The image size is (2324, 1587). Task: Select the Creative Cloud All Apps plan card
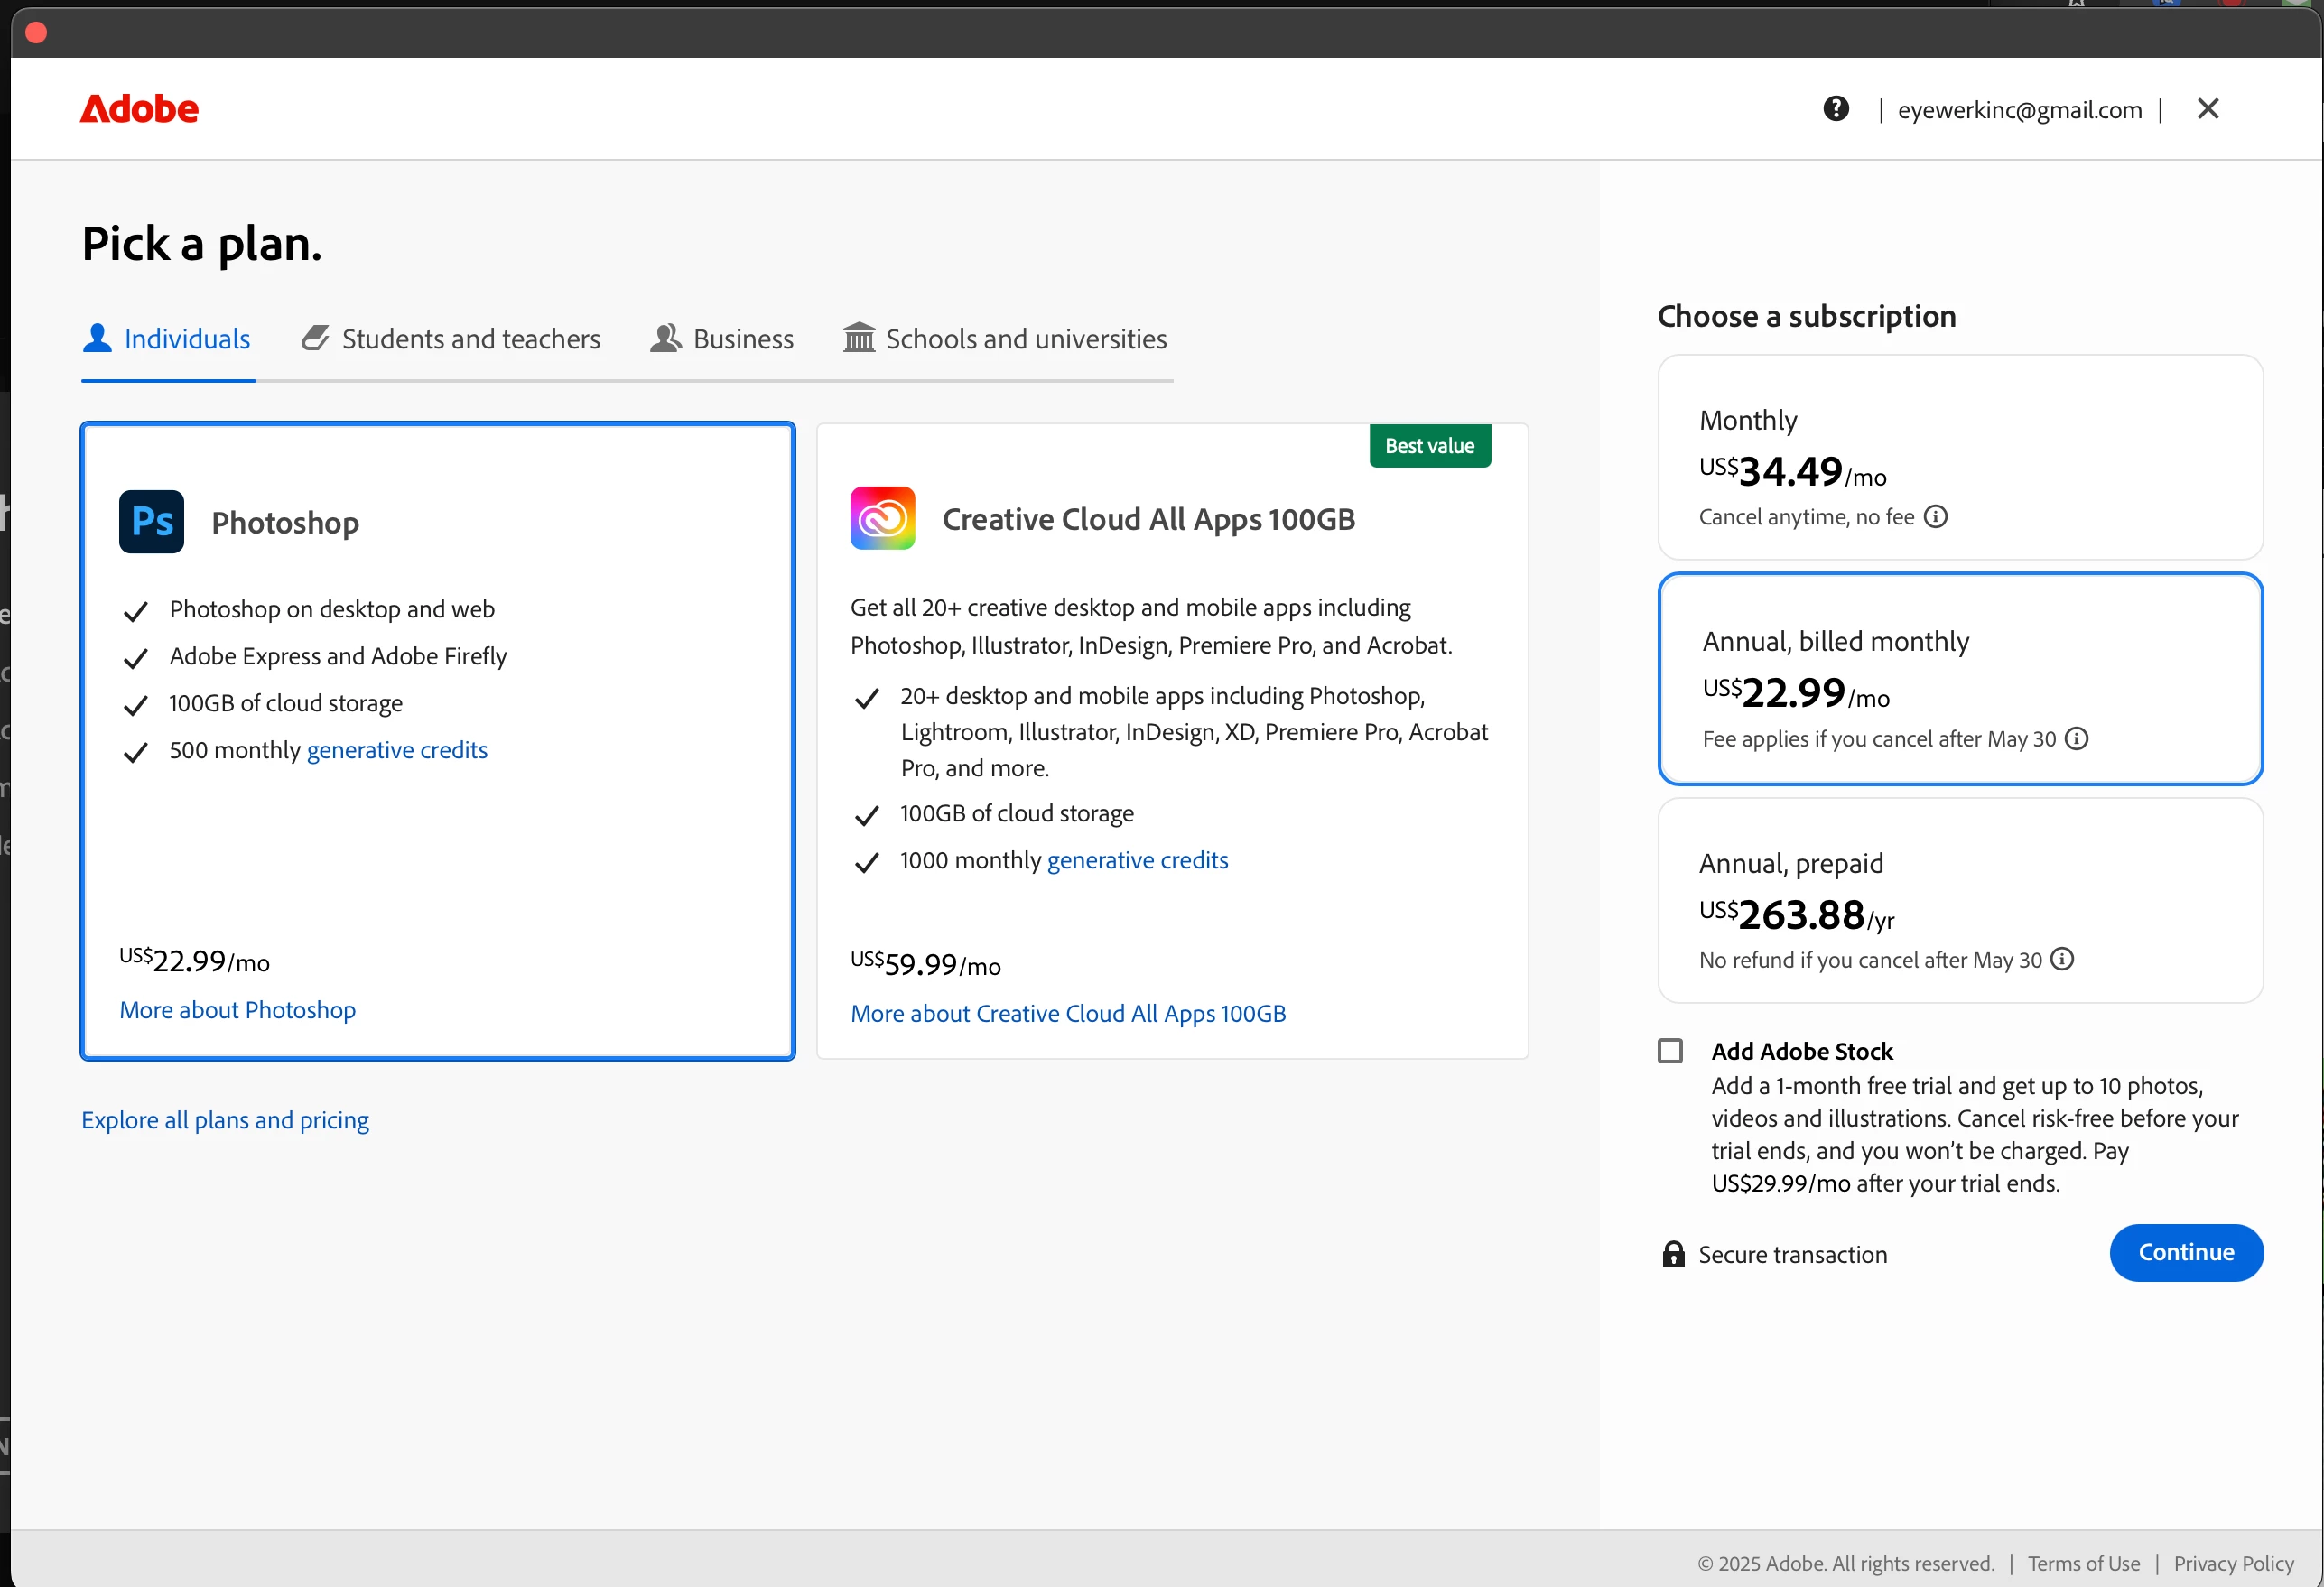coord(1171,740)
